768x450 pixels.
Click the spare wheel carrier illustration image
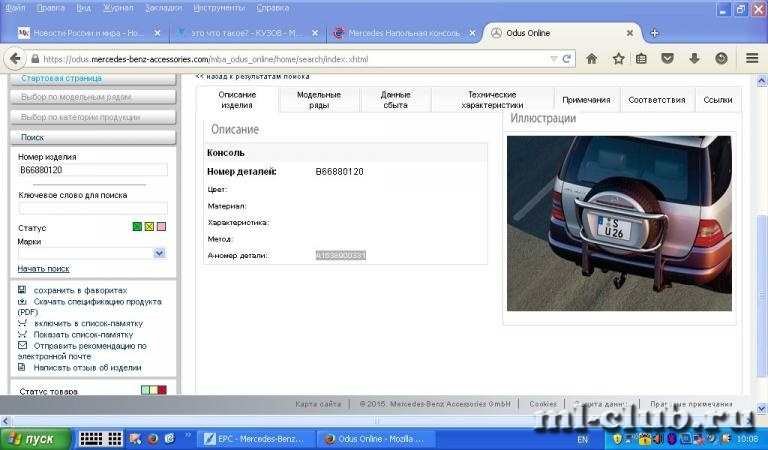[619, 223]
